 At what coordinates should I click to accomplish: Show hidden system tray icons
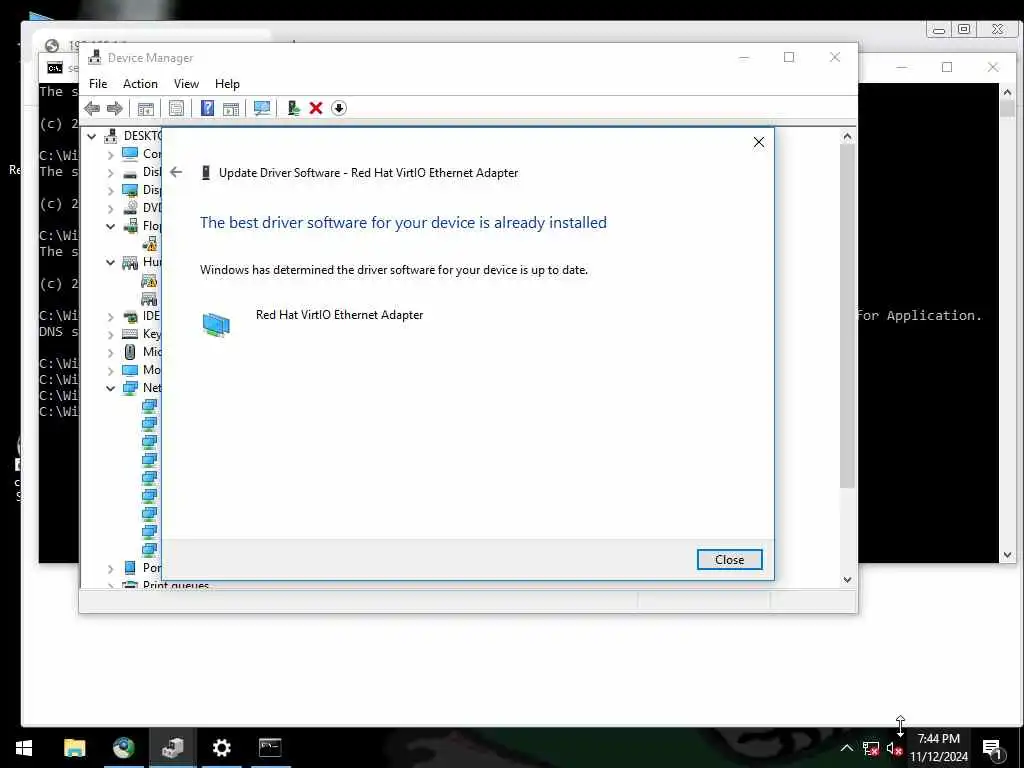(846, 748)
